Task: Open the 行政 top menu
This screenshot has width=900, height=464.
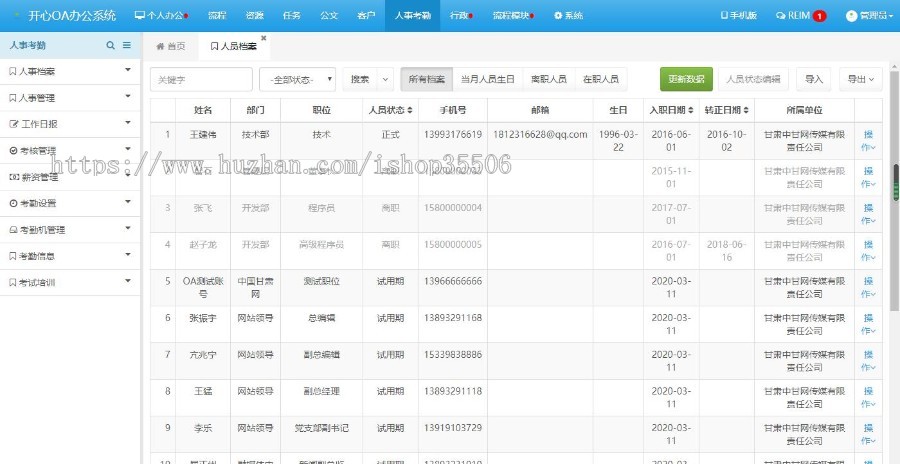Action: 461,16
